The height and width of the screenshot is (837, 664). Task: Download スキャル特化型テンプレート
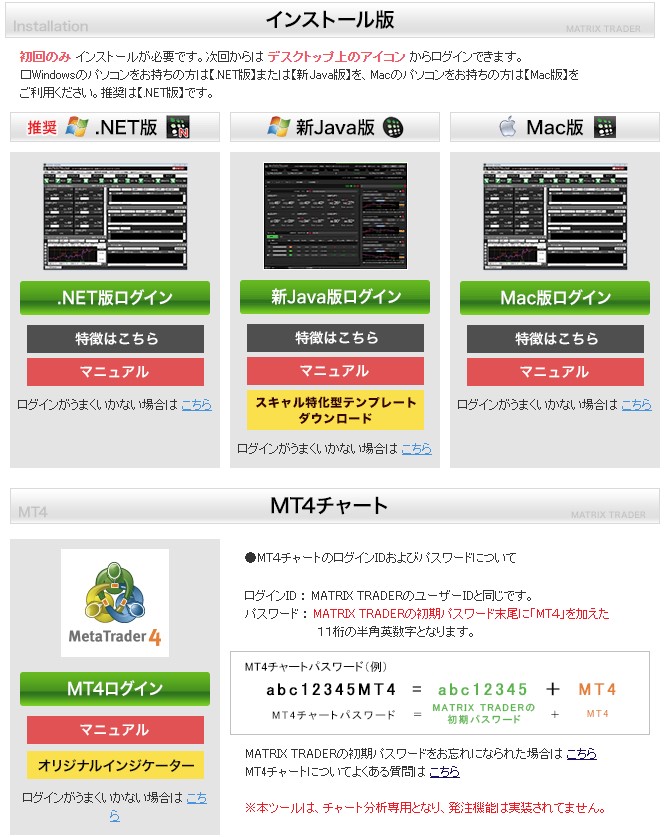point(335,410)
